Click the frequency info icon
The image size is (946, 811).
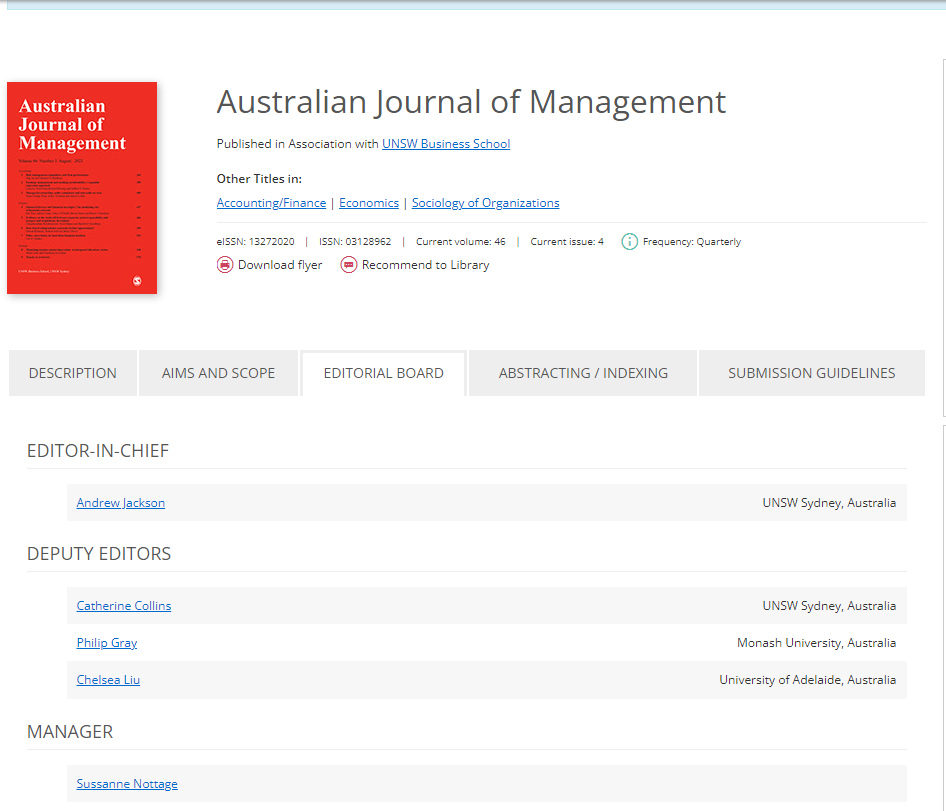[629, 241]
